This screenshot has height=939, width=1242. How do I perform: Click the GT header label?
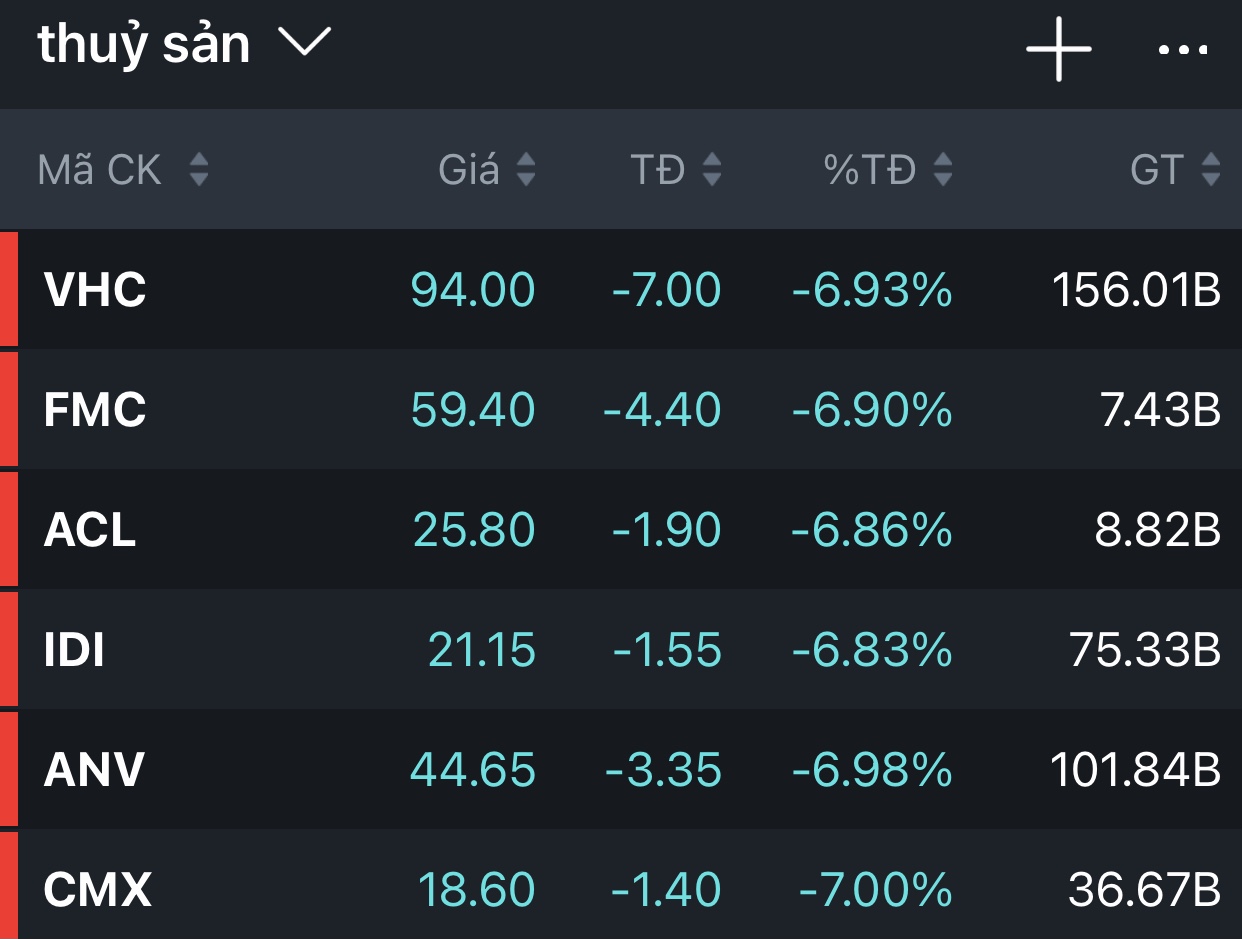1157,170
